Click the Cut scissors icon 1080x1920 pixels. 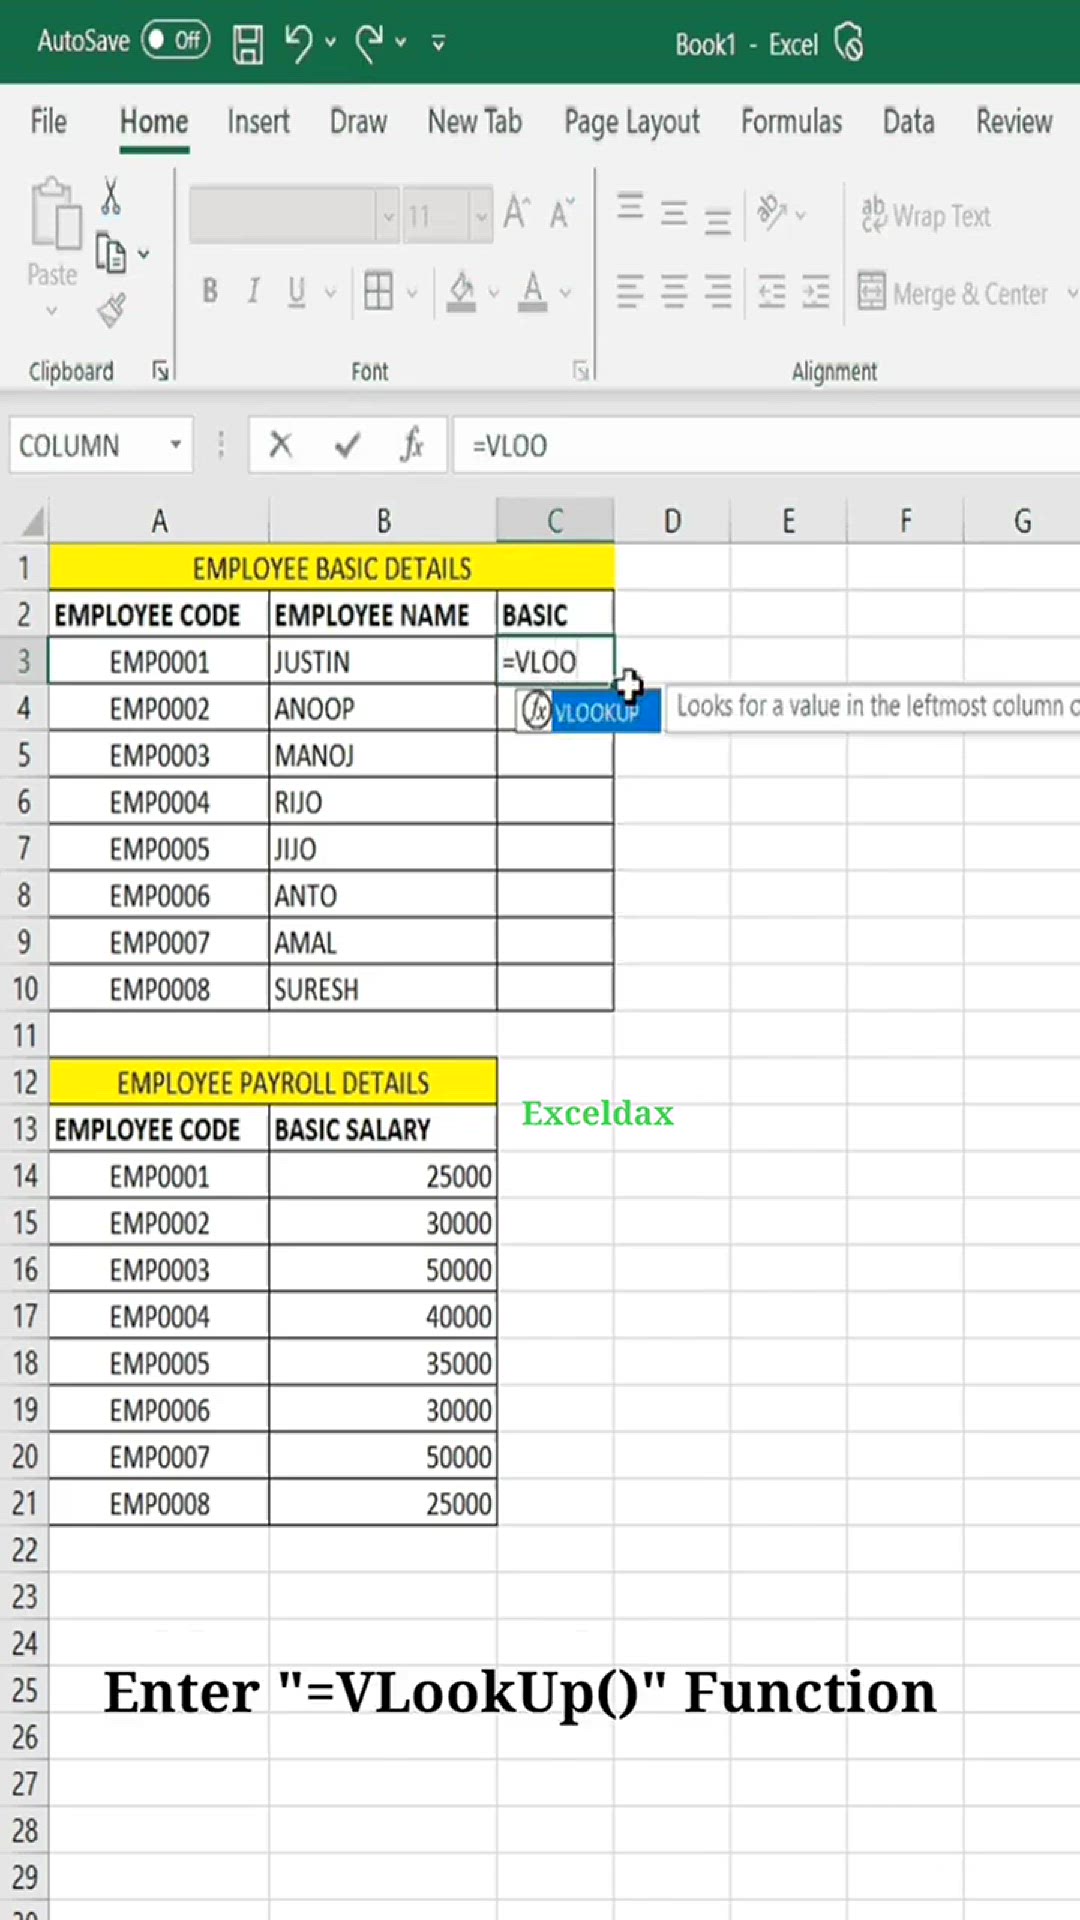click(x=111, y=196)
